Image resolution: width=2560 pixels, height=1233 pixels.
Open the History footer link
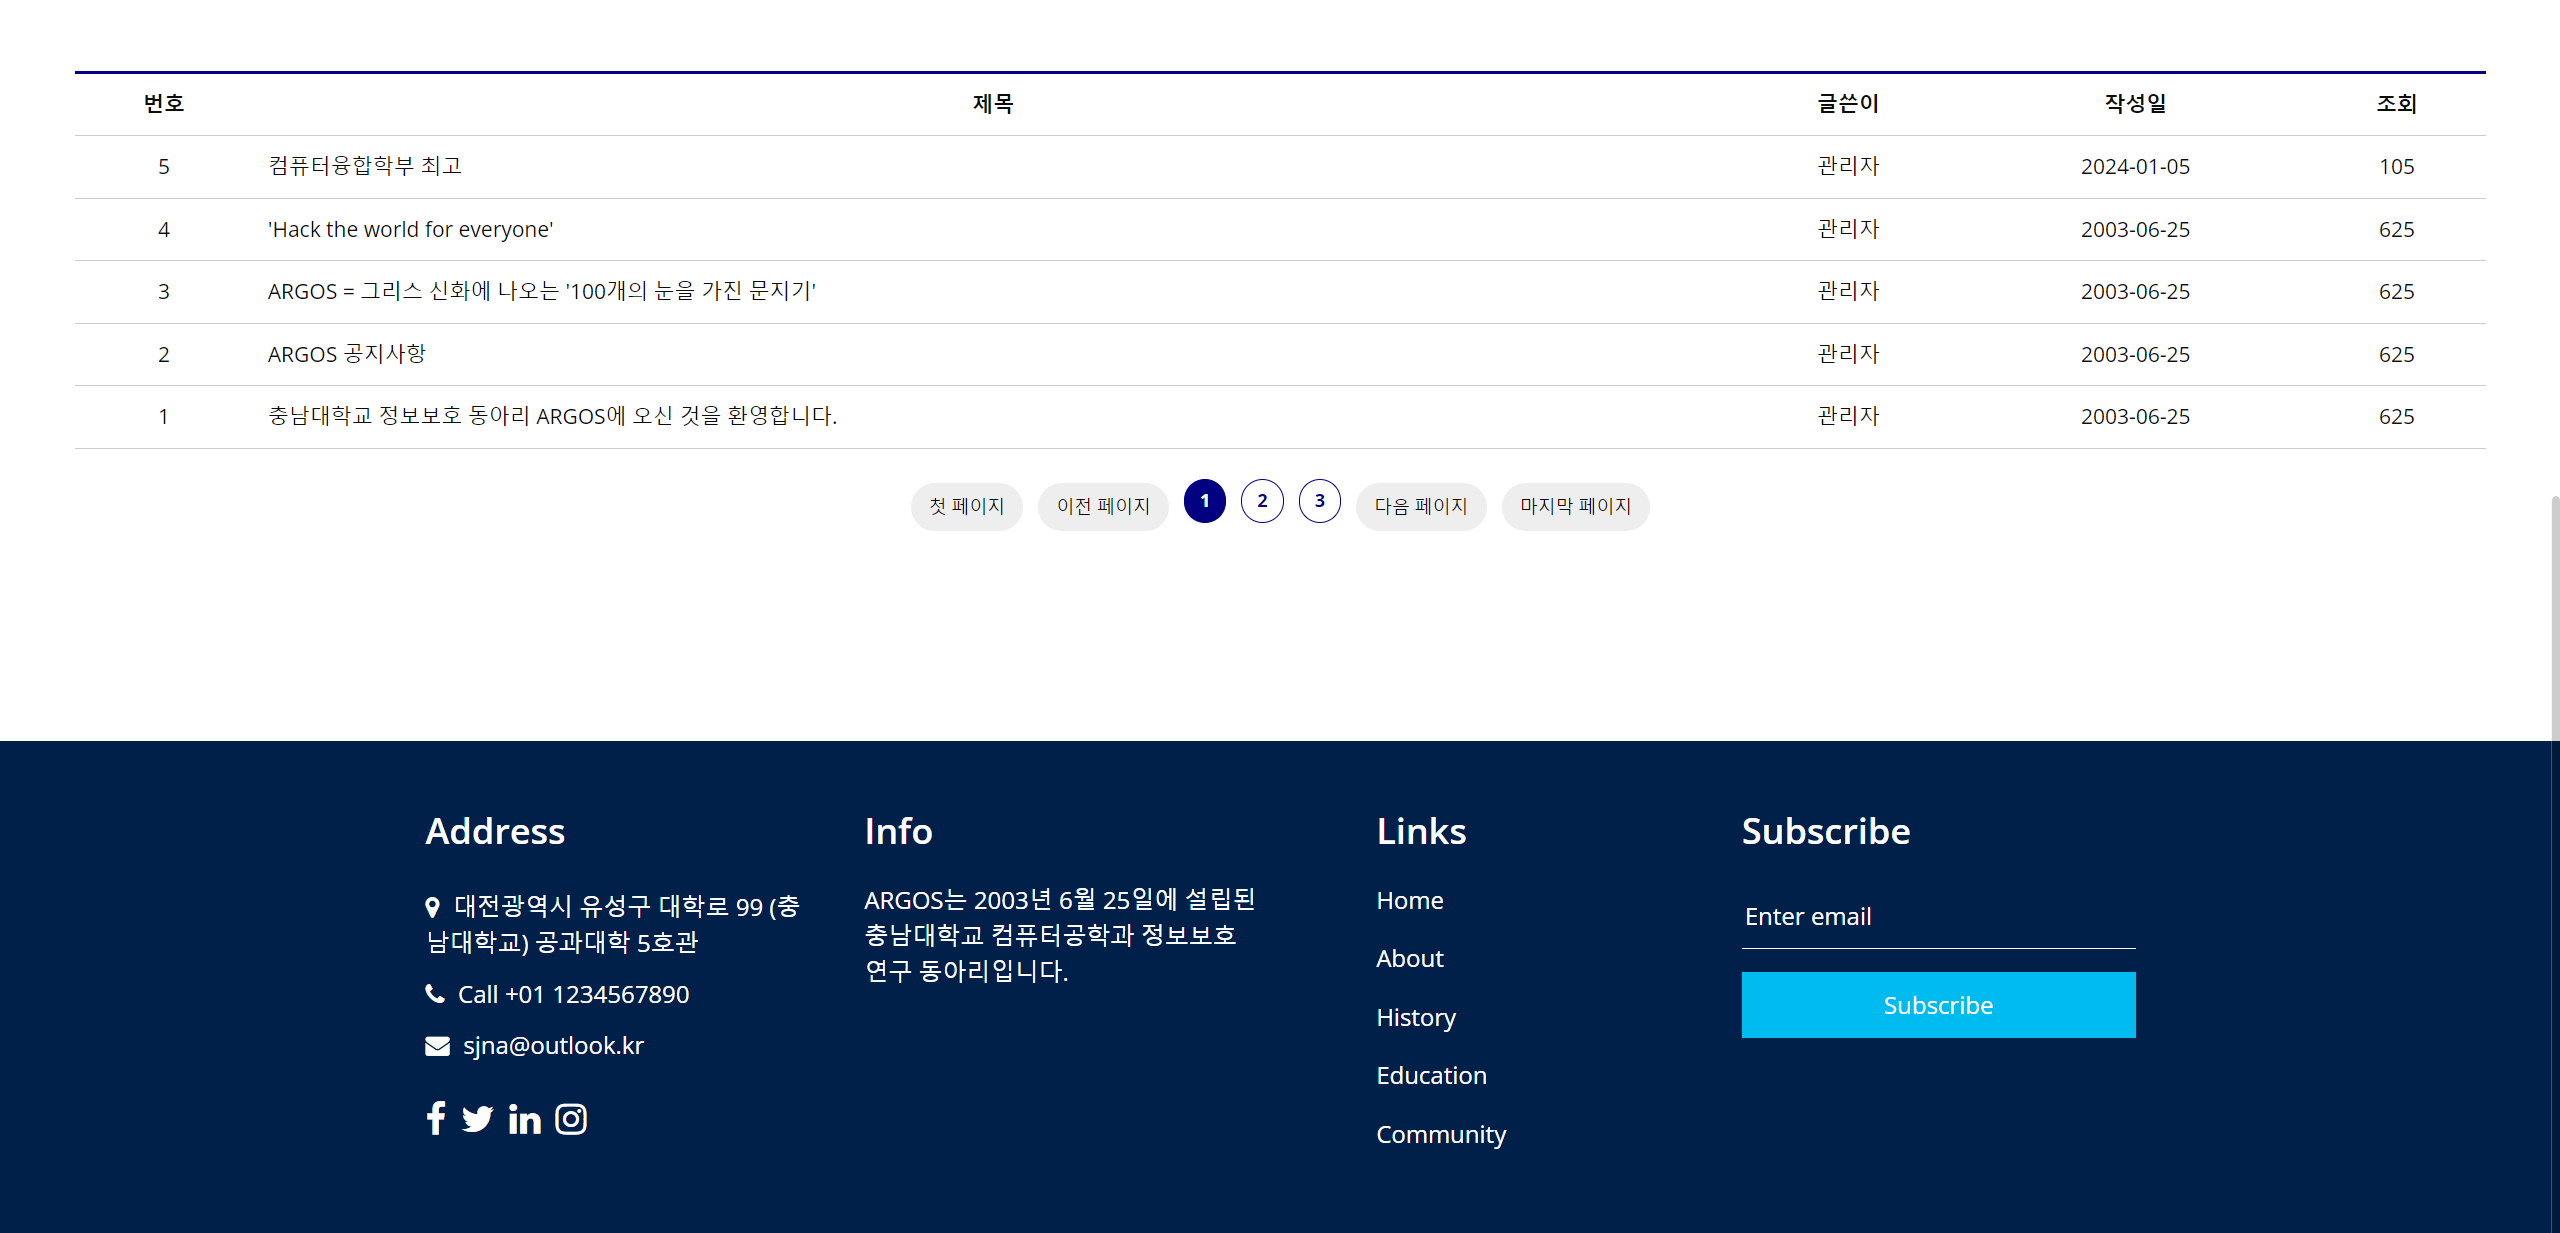(1416, 1017)
